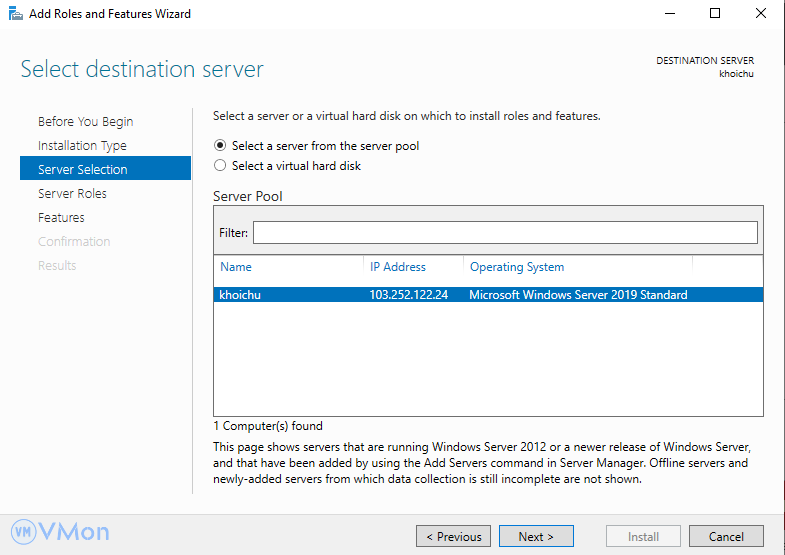Open the Installation Type step
This screenshot has width=785, height=555.
(82, 146)
